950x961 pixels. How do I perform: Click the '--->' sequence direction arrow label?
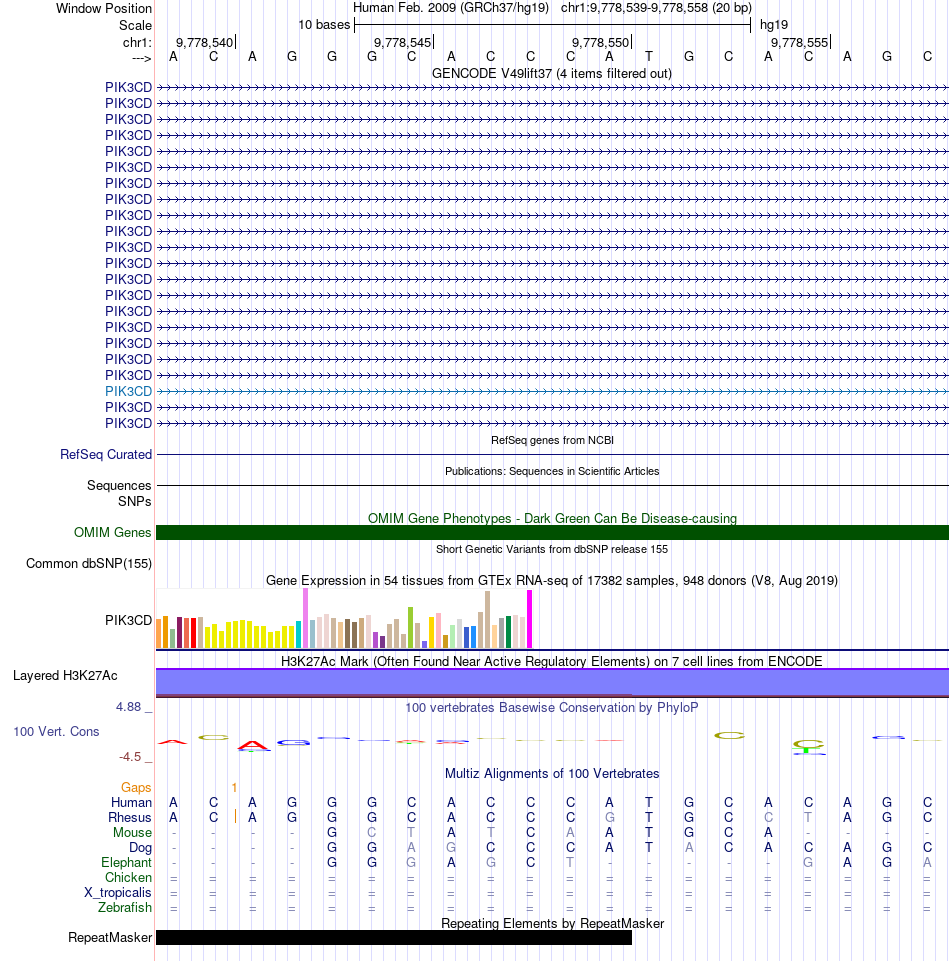click(x=142, y=58)
